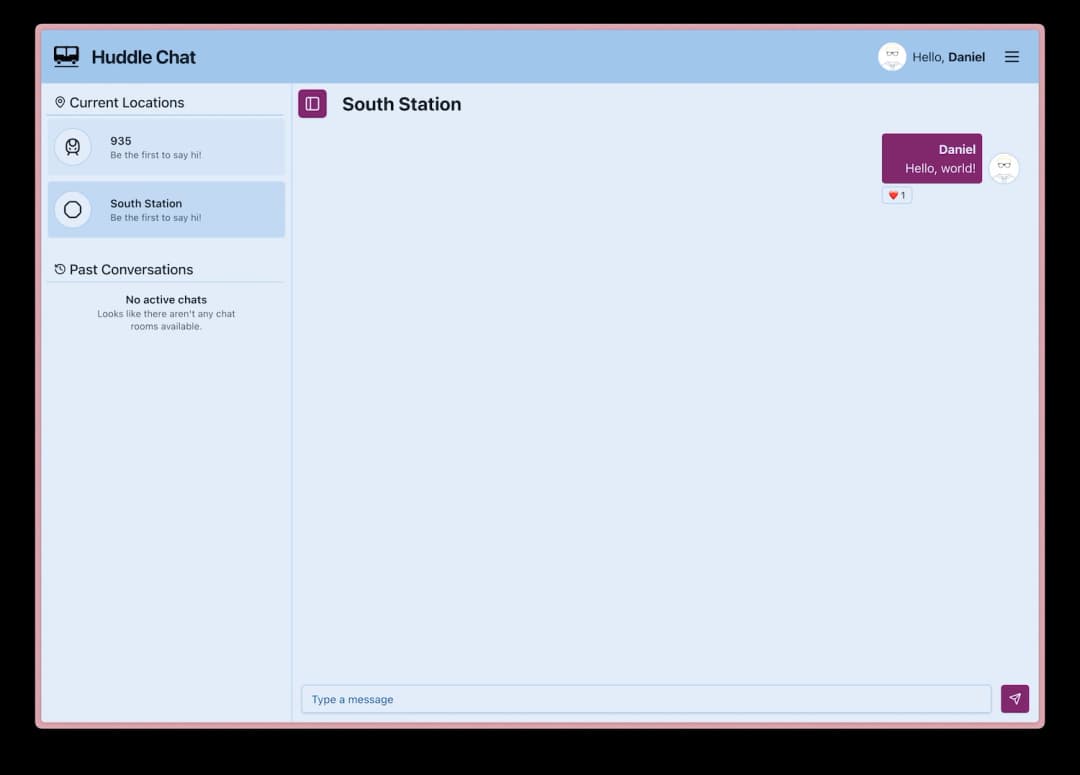Send the message with paper plane button
The width and height of the screenshot is (1080, 775).
[x=1015, y=699]
